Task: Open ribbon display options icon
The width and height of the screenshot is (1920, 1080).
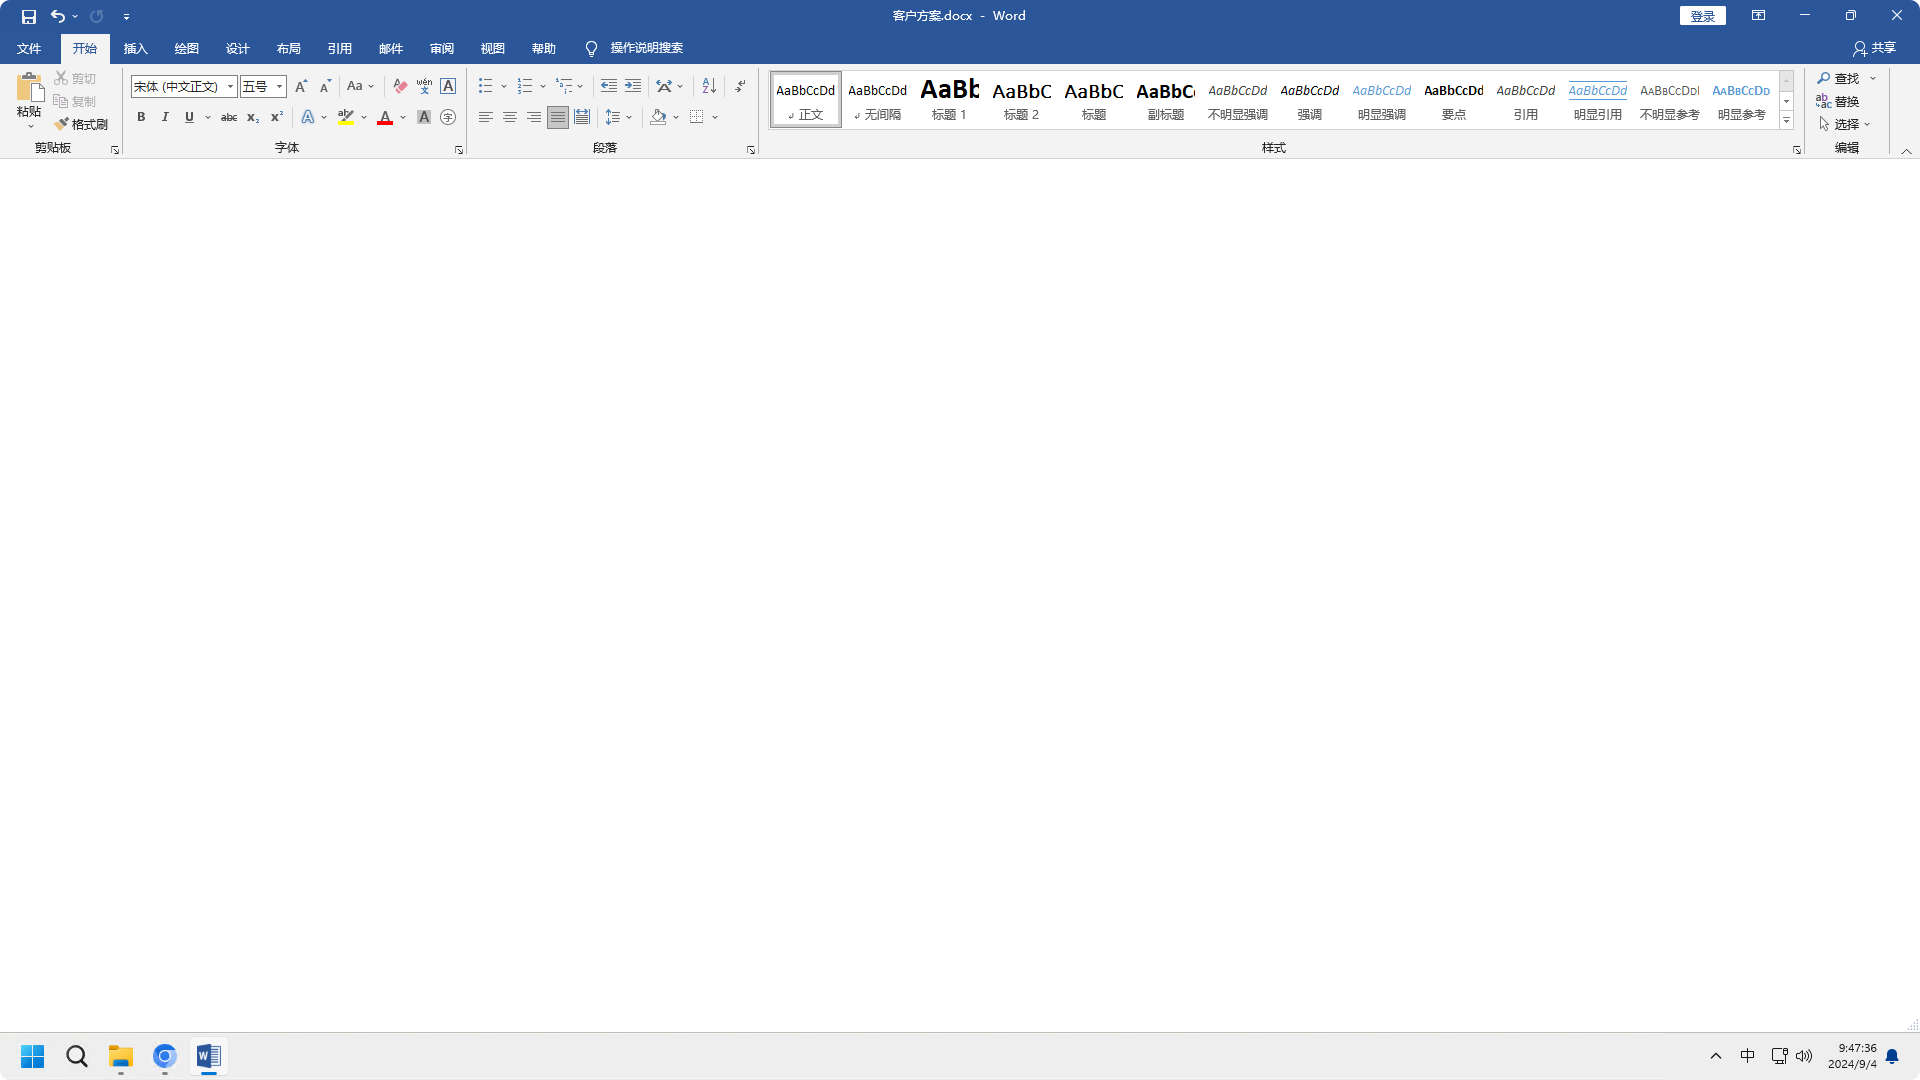Action: tap(1758, 16)
